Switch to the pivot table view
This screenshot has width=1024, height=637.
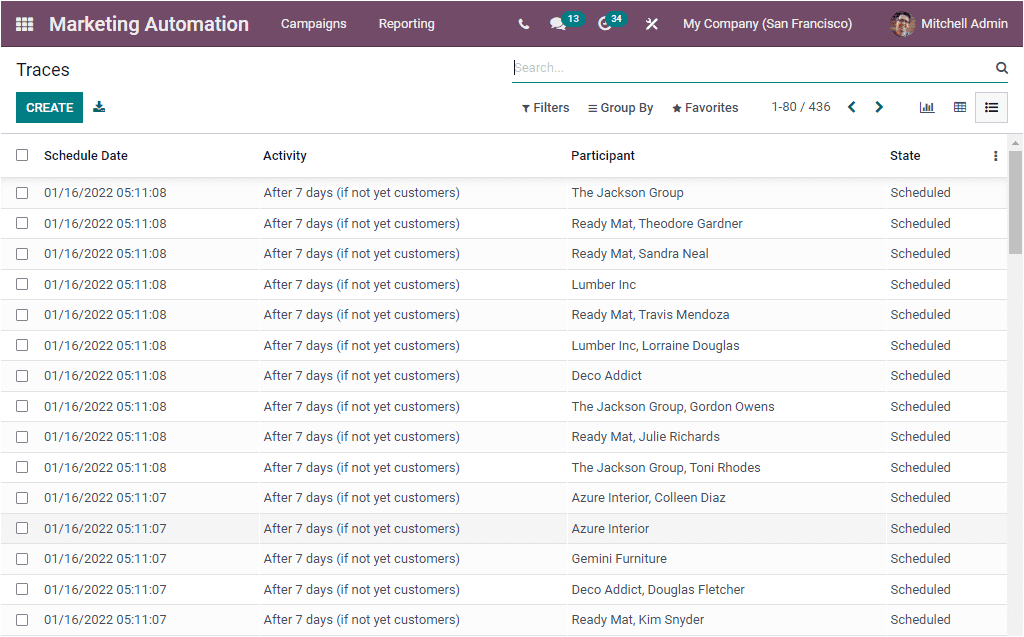(x=959, y=107)
